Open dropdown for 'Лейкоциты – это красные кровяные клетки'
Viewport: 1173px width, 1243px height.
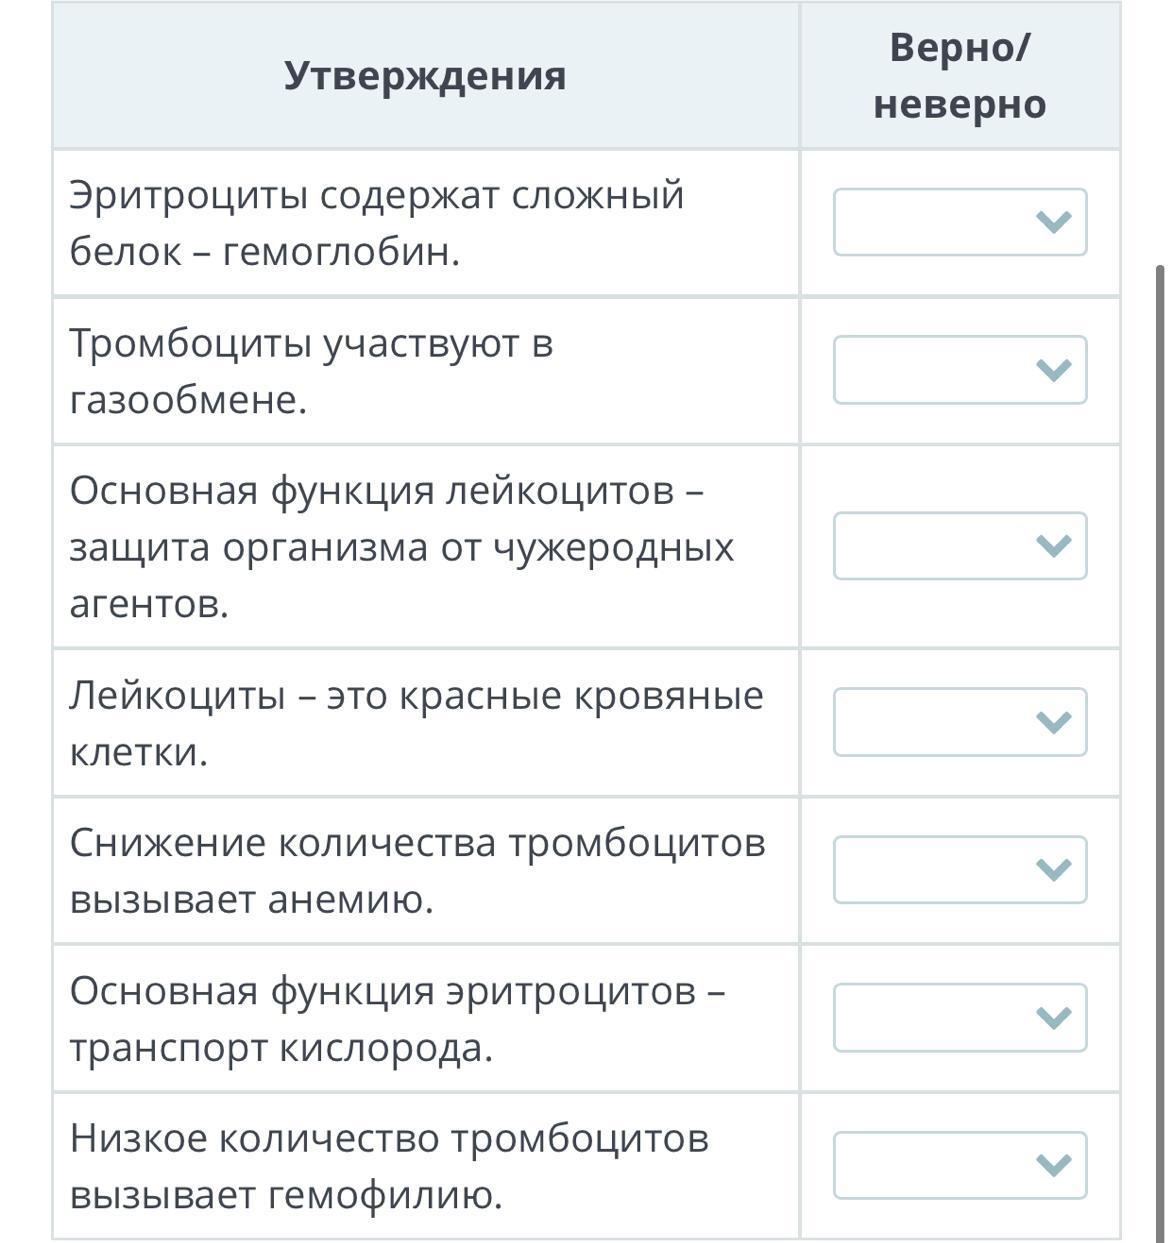click(959, 722)
